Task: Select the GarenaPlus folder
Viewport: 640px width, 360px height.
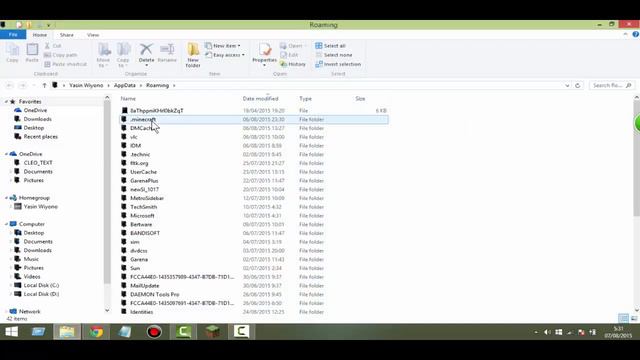Action: 253,180
